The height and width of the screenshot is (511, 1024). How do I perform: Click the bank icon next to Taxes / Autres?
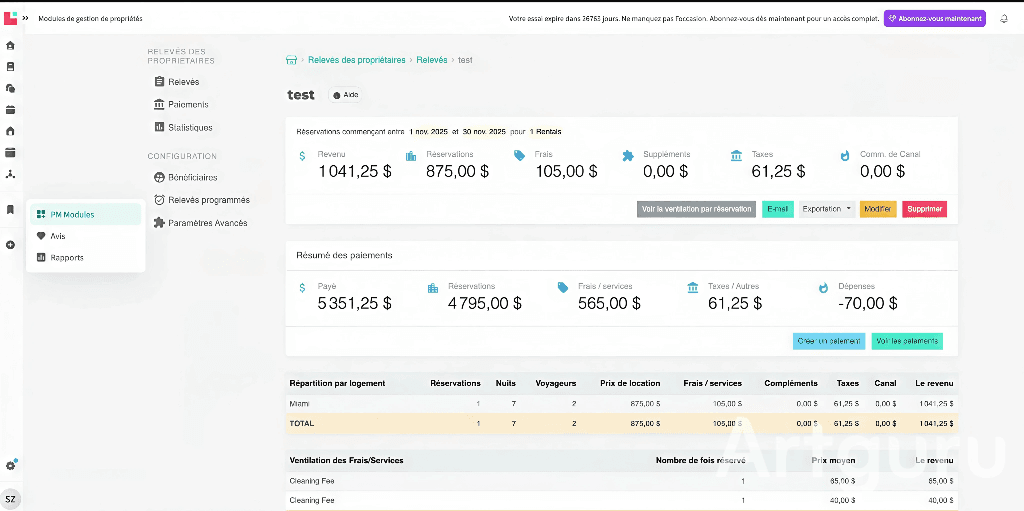693,288
